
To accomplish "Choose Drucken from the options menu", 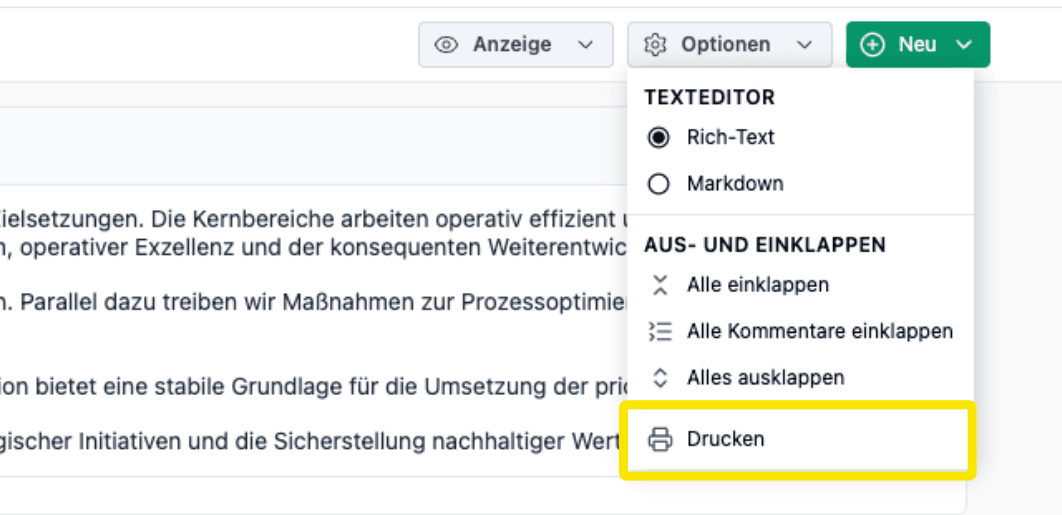I will tap(725, 439).
